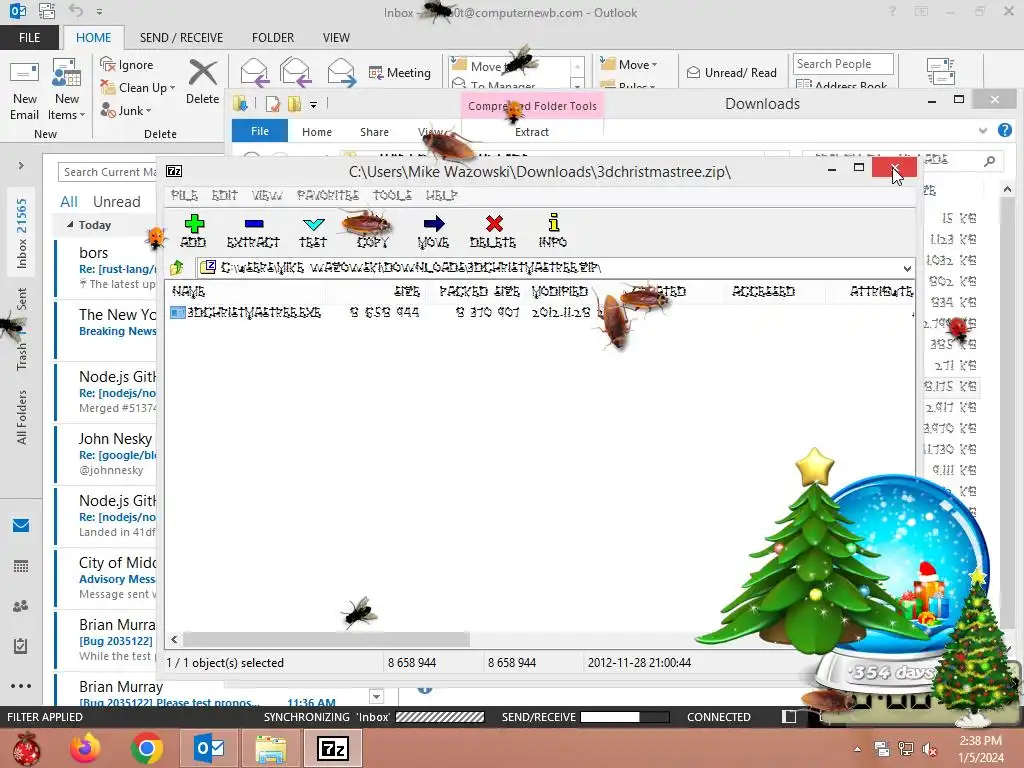The height and width of the screenshot is (768, 1024).
Task: Open Firefox from the taskbar
Action: click(x=85, y=748)
